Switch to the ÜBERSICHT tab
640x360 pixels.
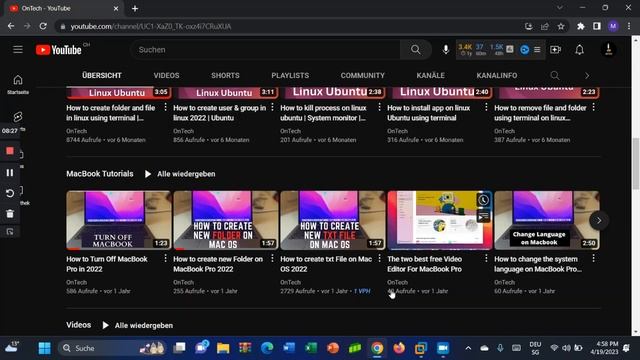[x=102, y=76]
